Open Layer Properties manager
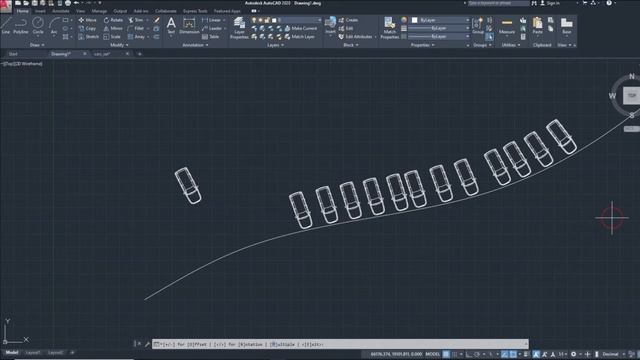The height and width of the screenshot is (360, 640). click(x=239, y=29)
